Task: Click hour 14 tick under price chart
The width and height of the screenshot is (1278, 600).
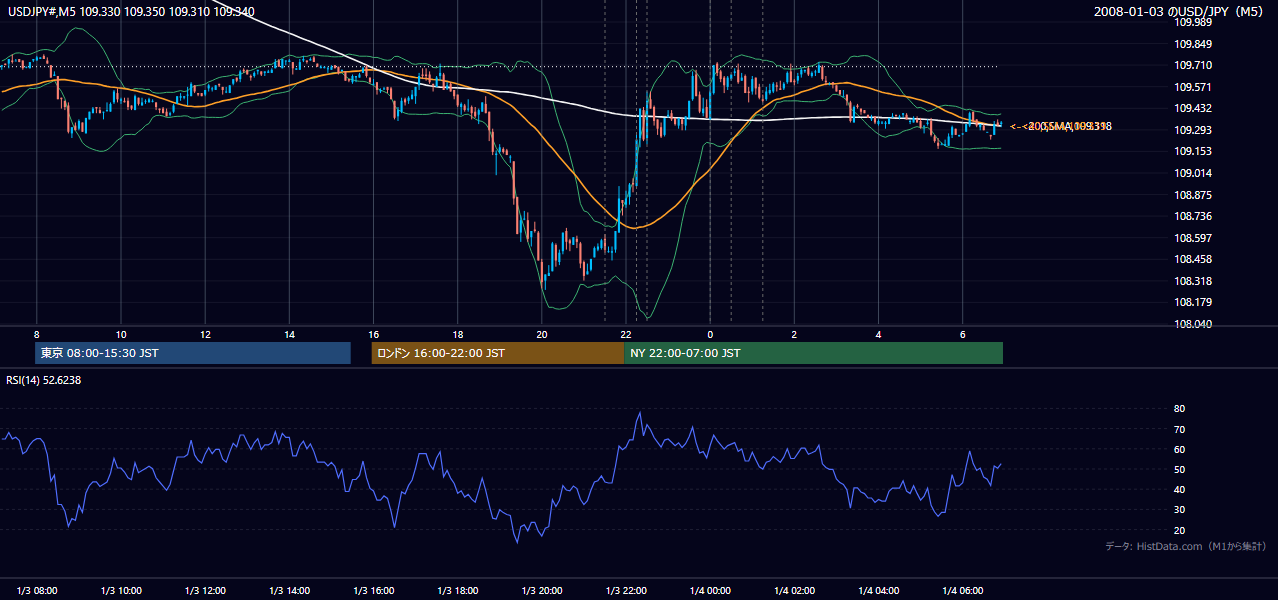Action: click(x=288, y=334)
